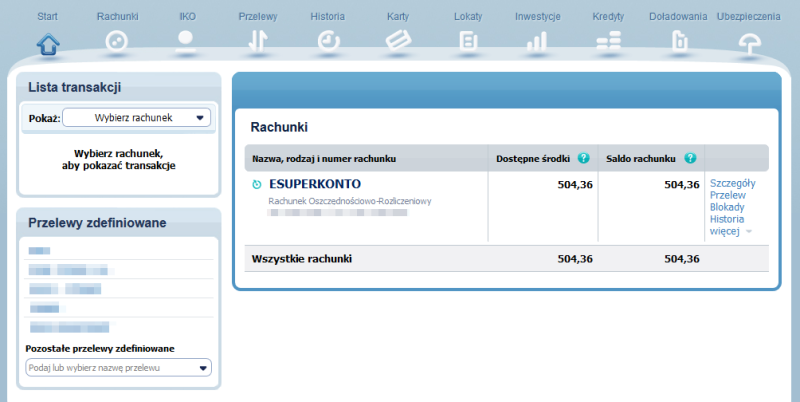
Task: Open the Ubezpieczenia umbrella icon
Action: (749, 43)
